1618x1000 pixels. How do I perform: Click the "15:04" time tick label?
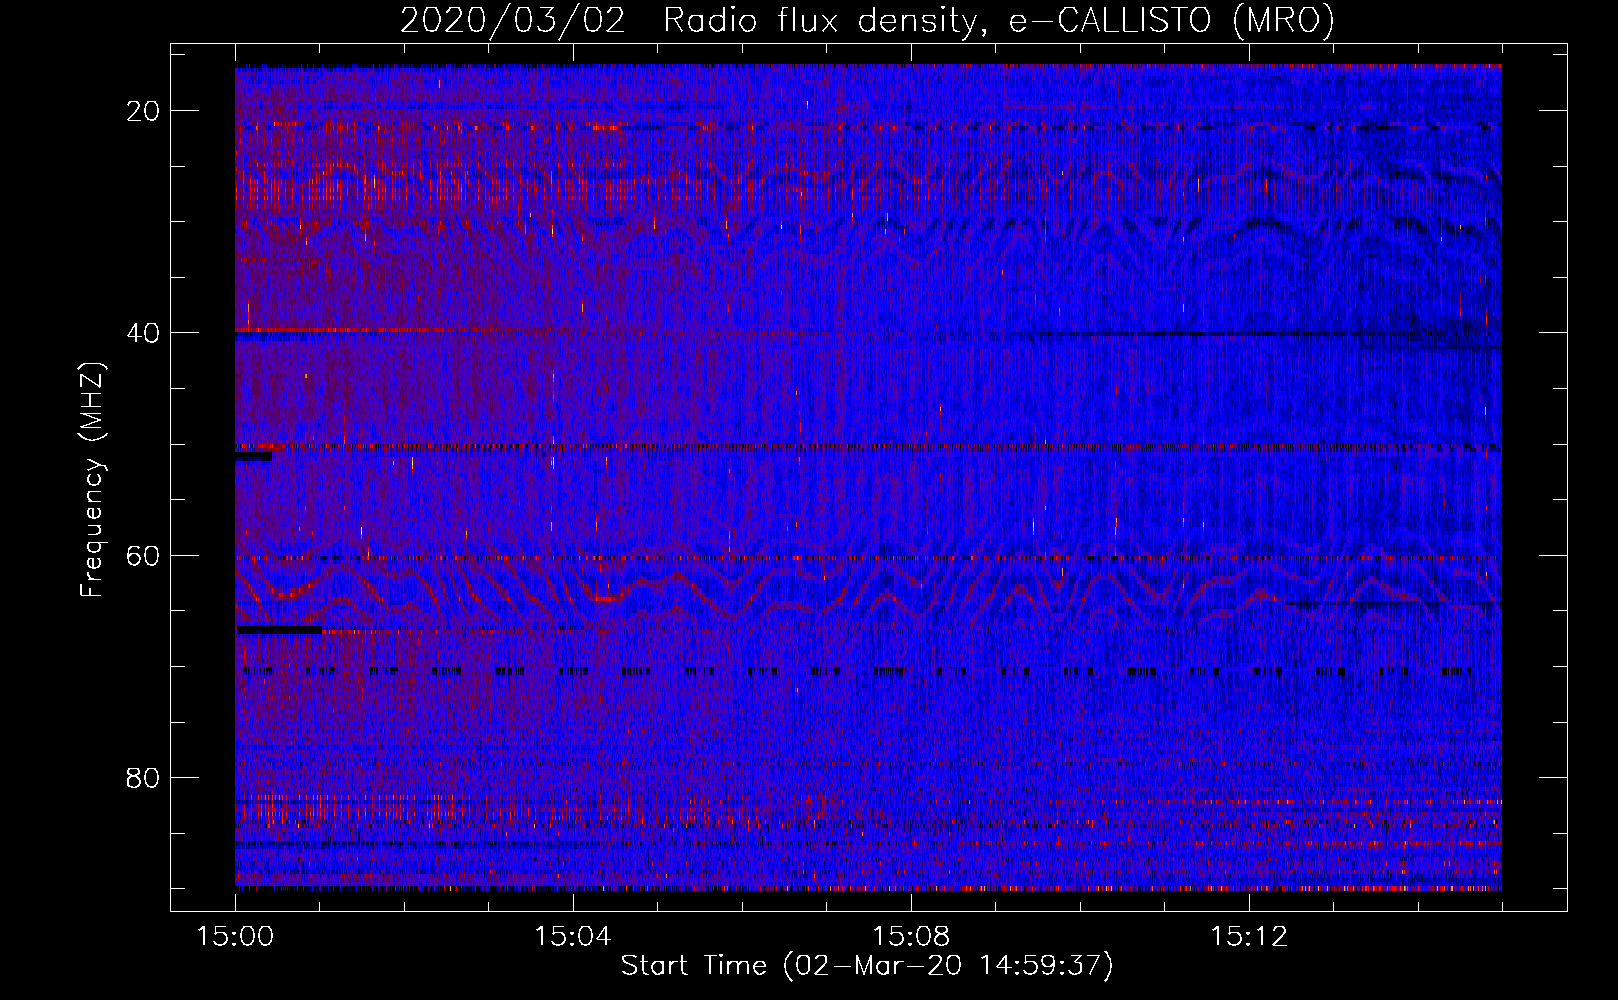pos(572,937)
